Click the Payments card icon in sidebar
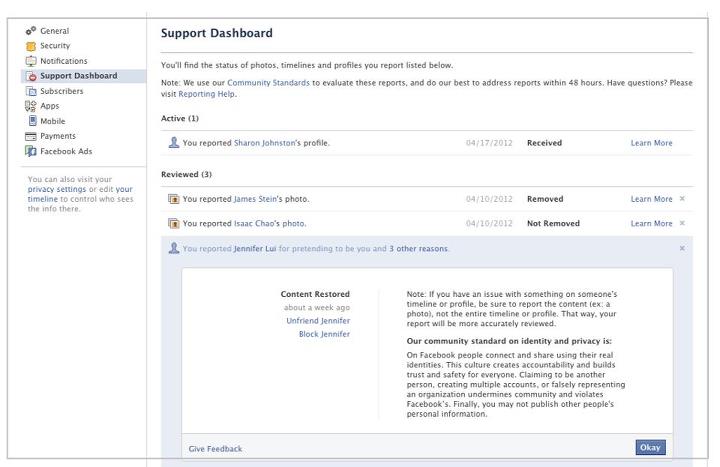The image size is (720, 467). pyautogui.click(x=30, y=136)
